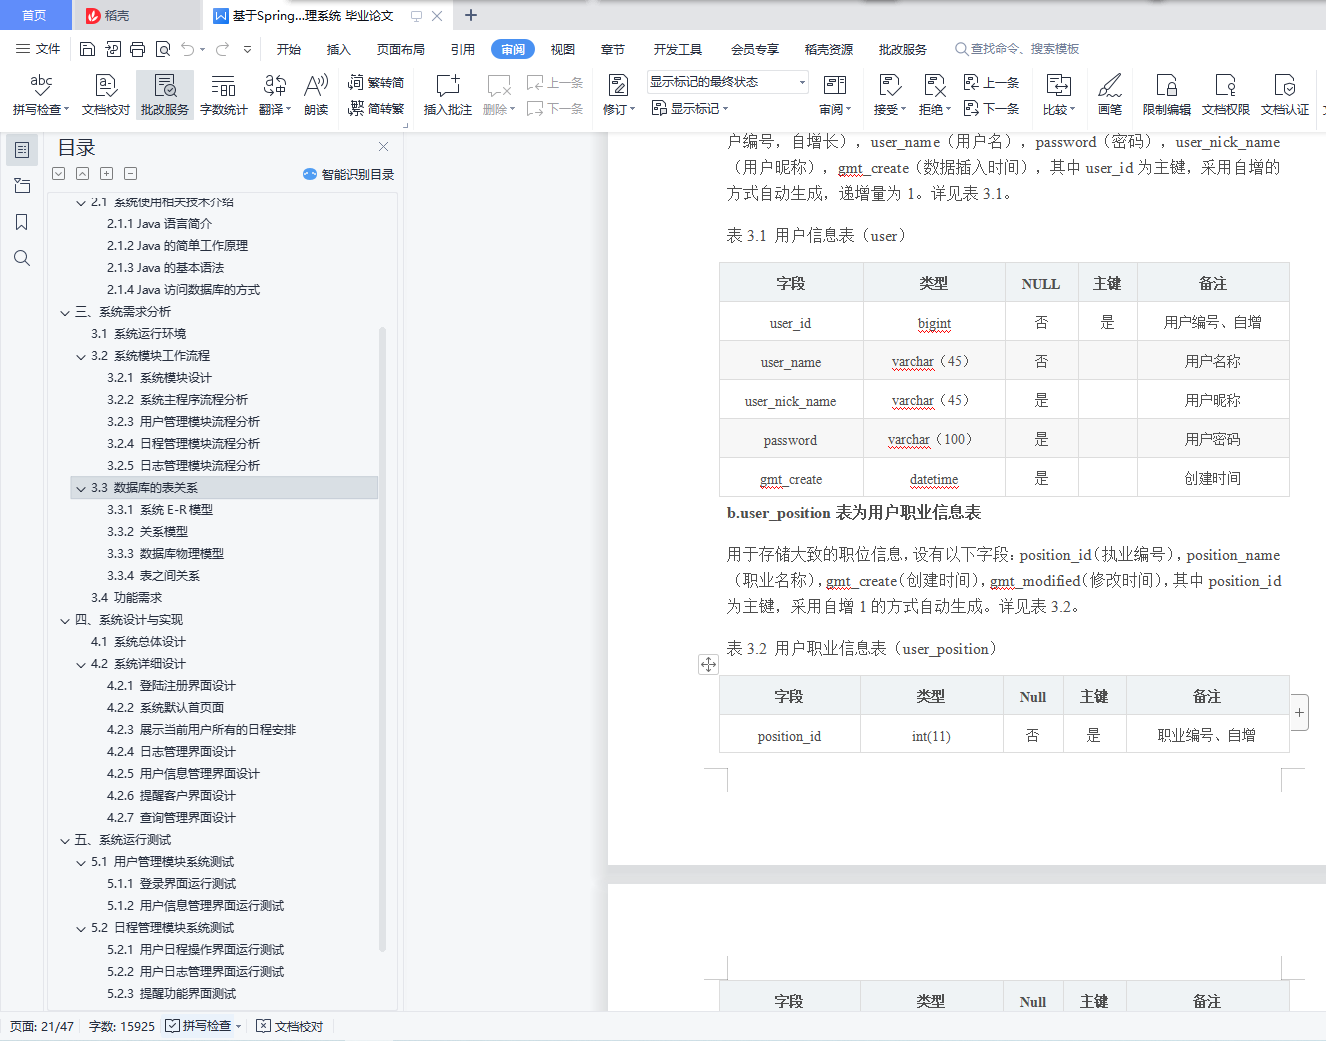Viewport: 1326px width, 1041px height.
Task: Switch to the 引用 tab
Action: pyautogui.click(x=462, y=49)
